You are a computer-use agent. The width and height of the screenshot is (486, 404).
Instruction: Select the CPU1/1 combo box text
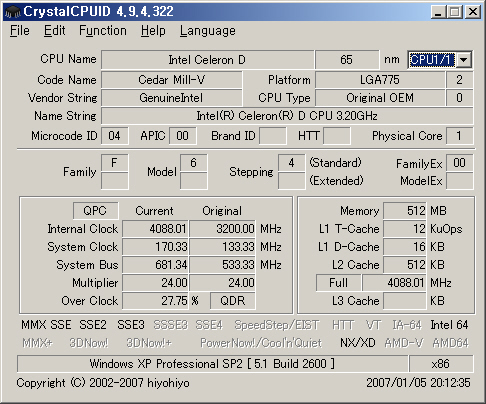click(432, 60)
